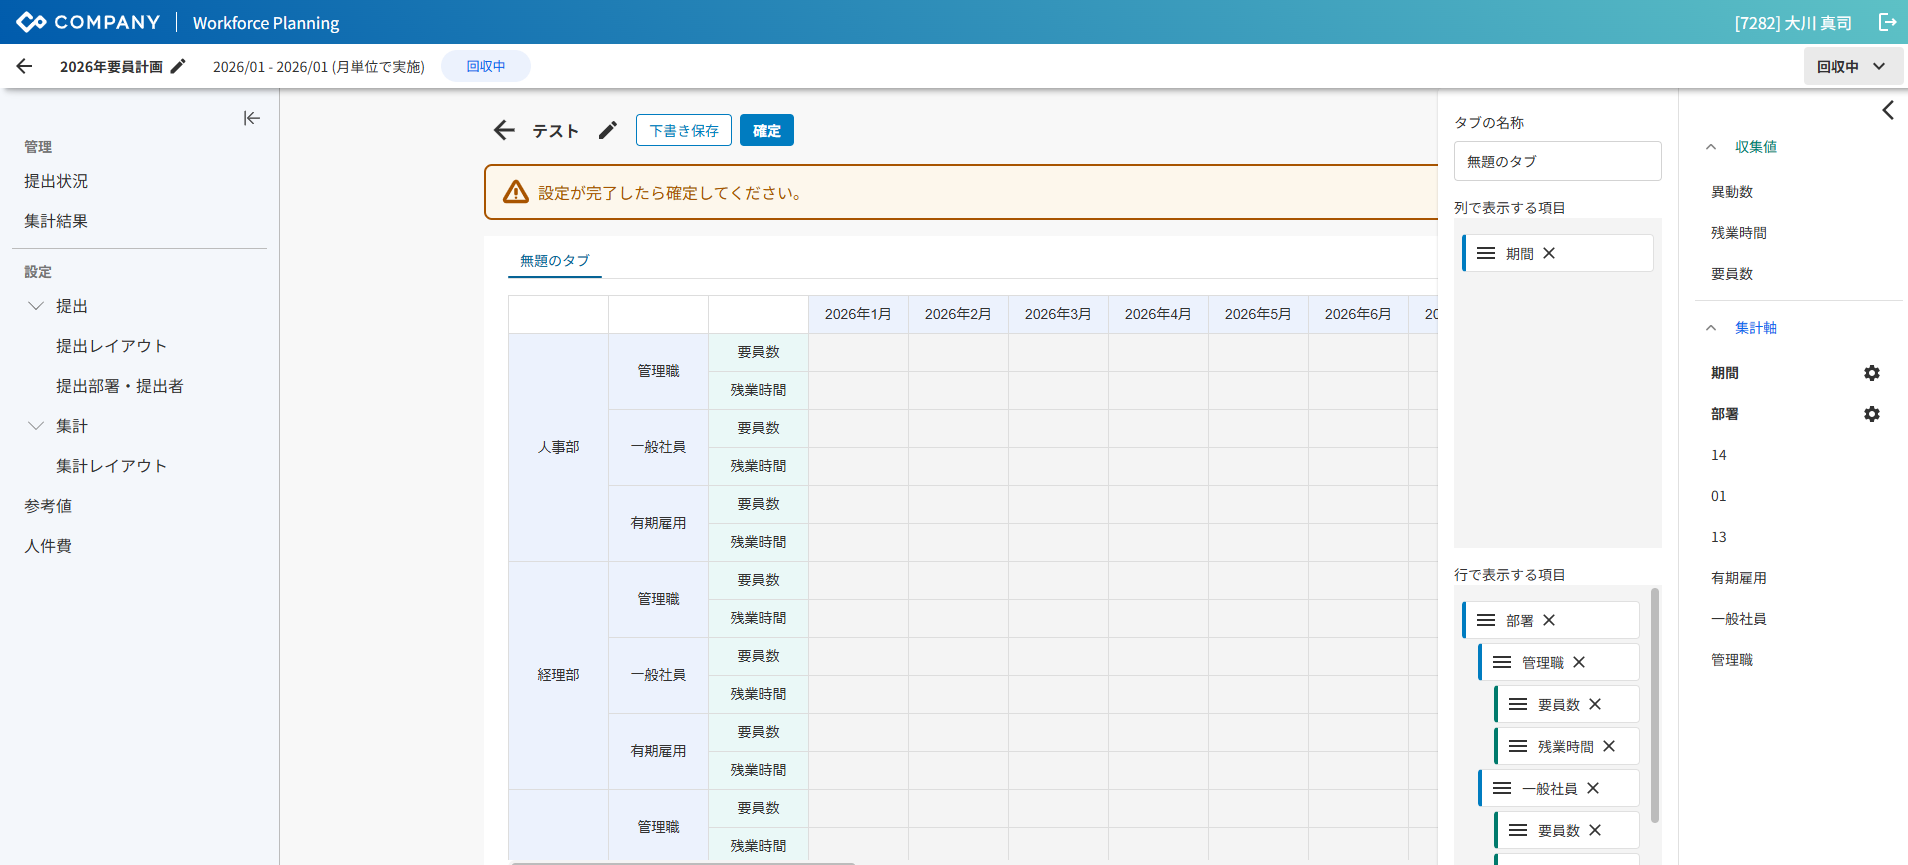This screenshot has width=1908, height=865.
Task: Click the 回収中 status badge
Action: click(486, 66)
